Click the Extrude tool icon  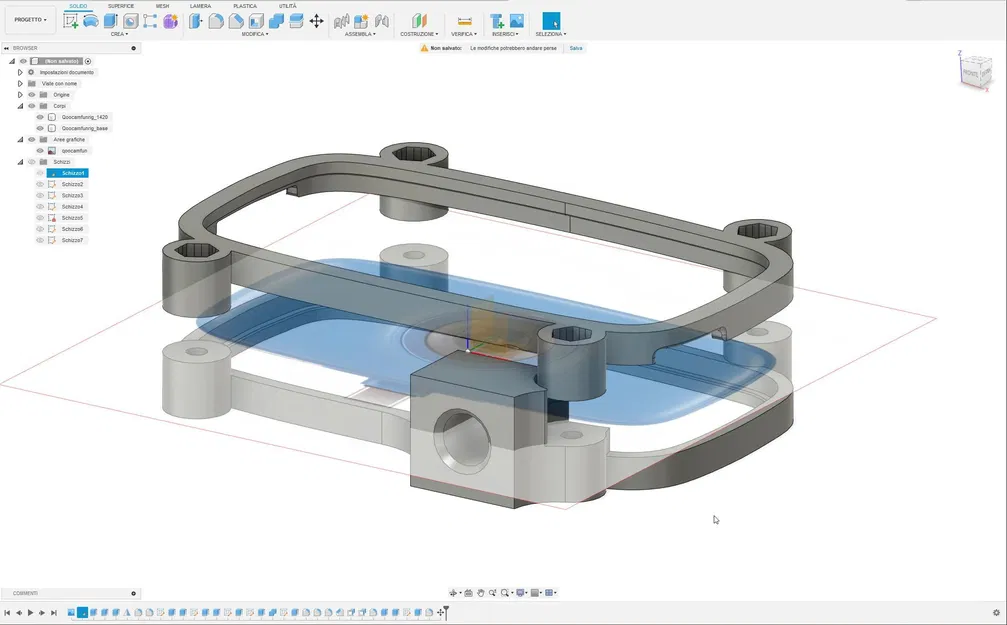(x=110, y=21)
